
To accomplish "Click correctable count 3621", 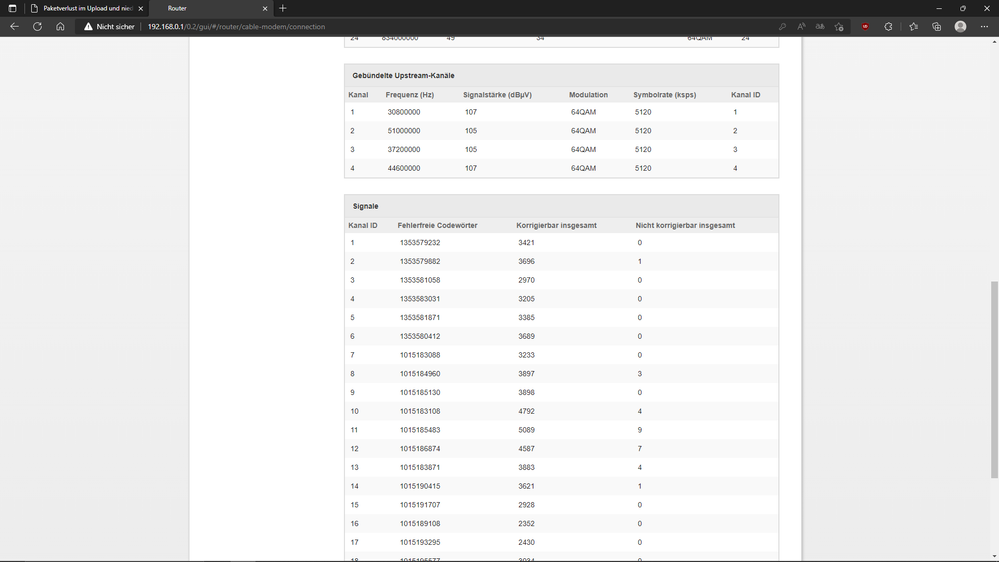I will [526, 486].
